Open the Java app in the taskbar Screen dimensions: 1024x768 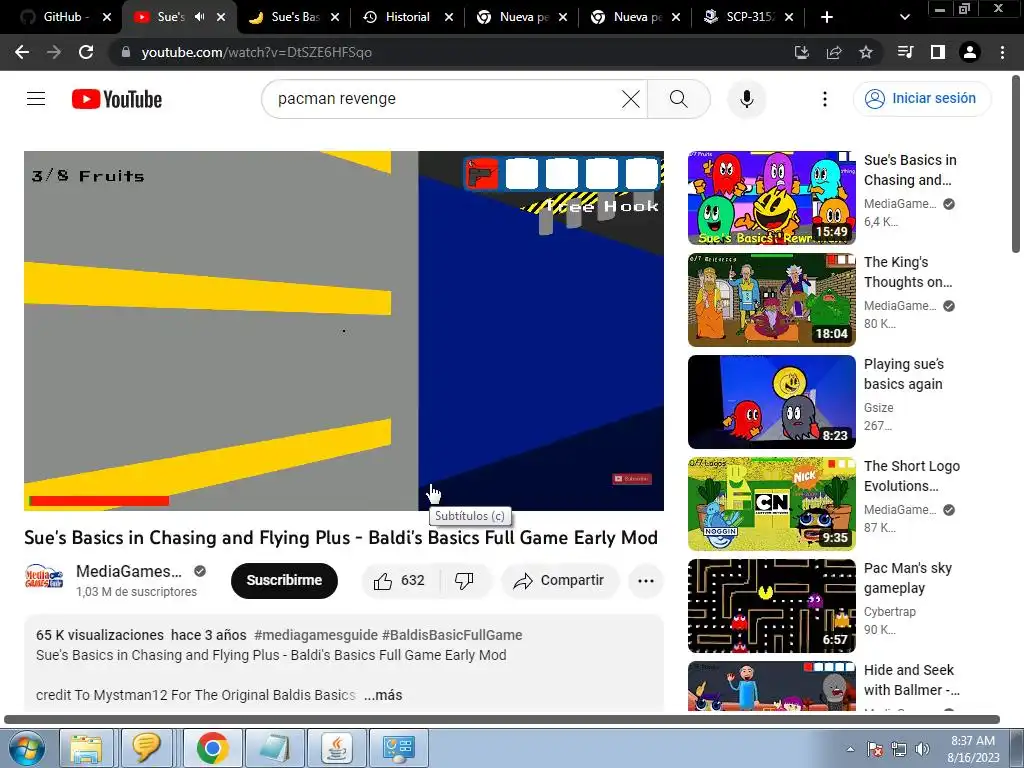coord(336,748)
